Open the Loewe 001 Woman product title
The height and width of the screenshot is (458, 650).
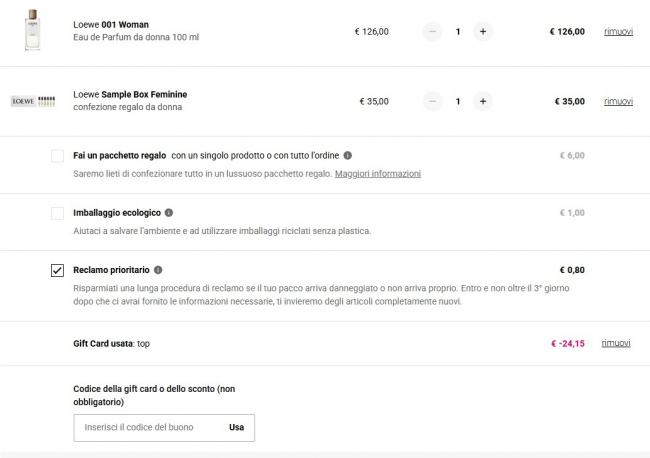pyautogui.click(x=110, y=23)
